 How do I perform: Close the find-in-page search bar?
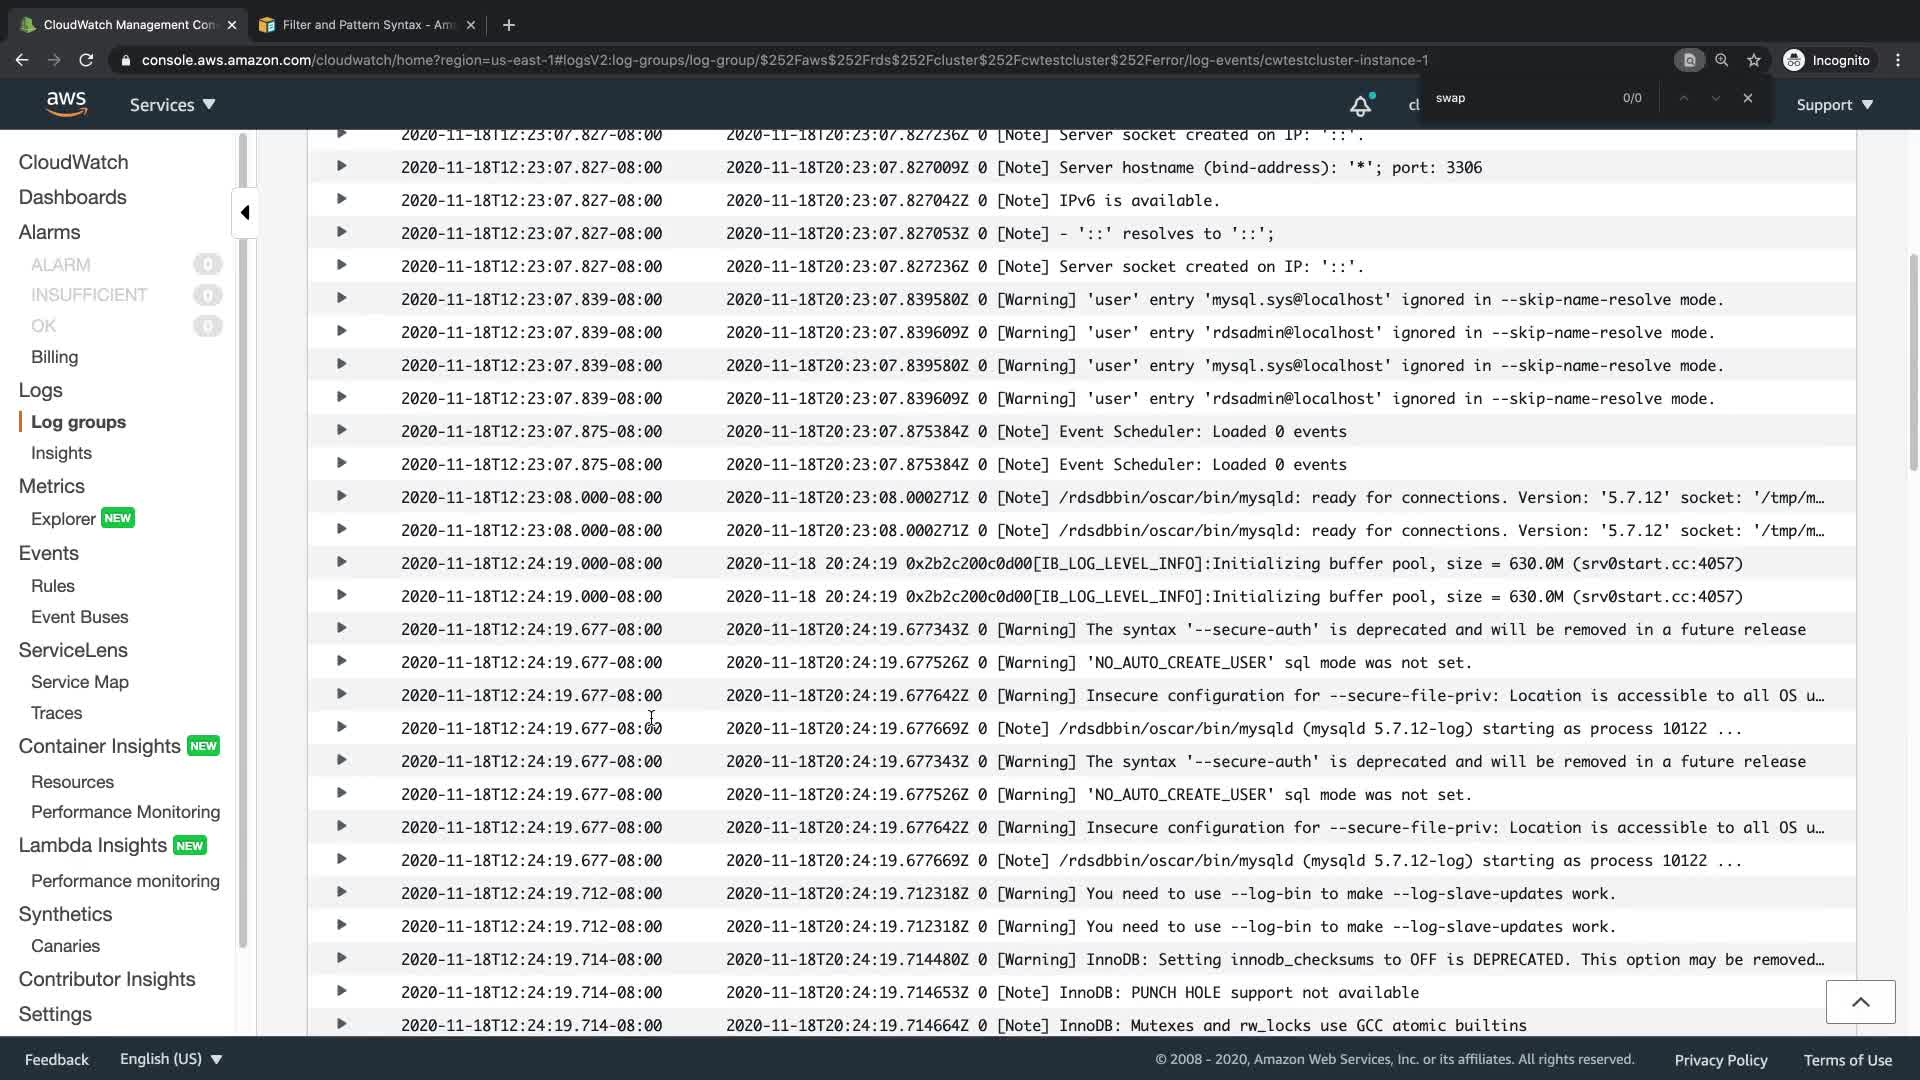pyautogui.click(x=1748, y=98)
